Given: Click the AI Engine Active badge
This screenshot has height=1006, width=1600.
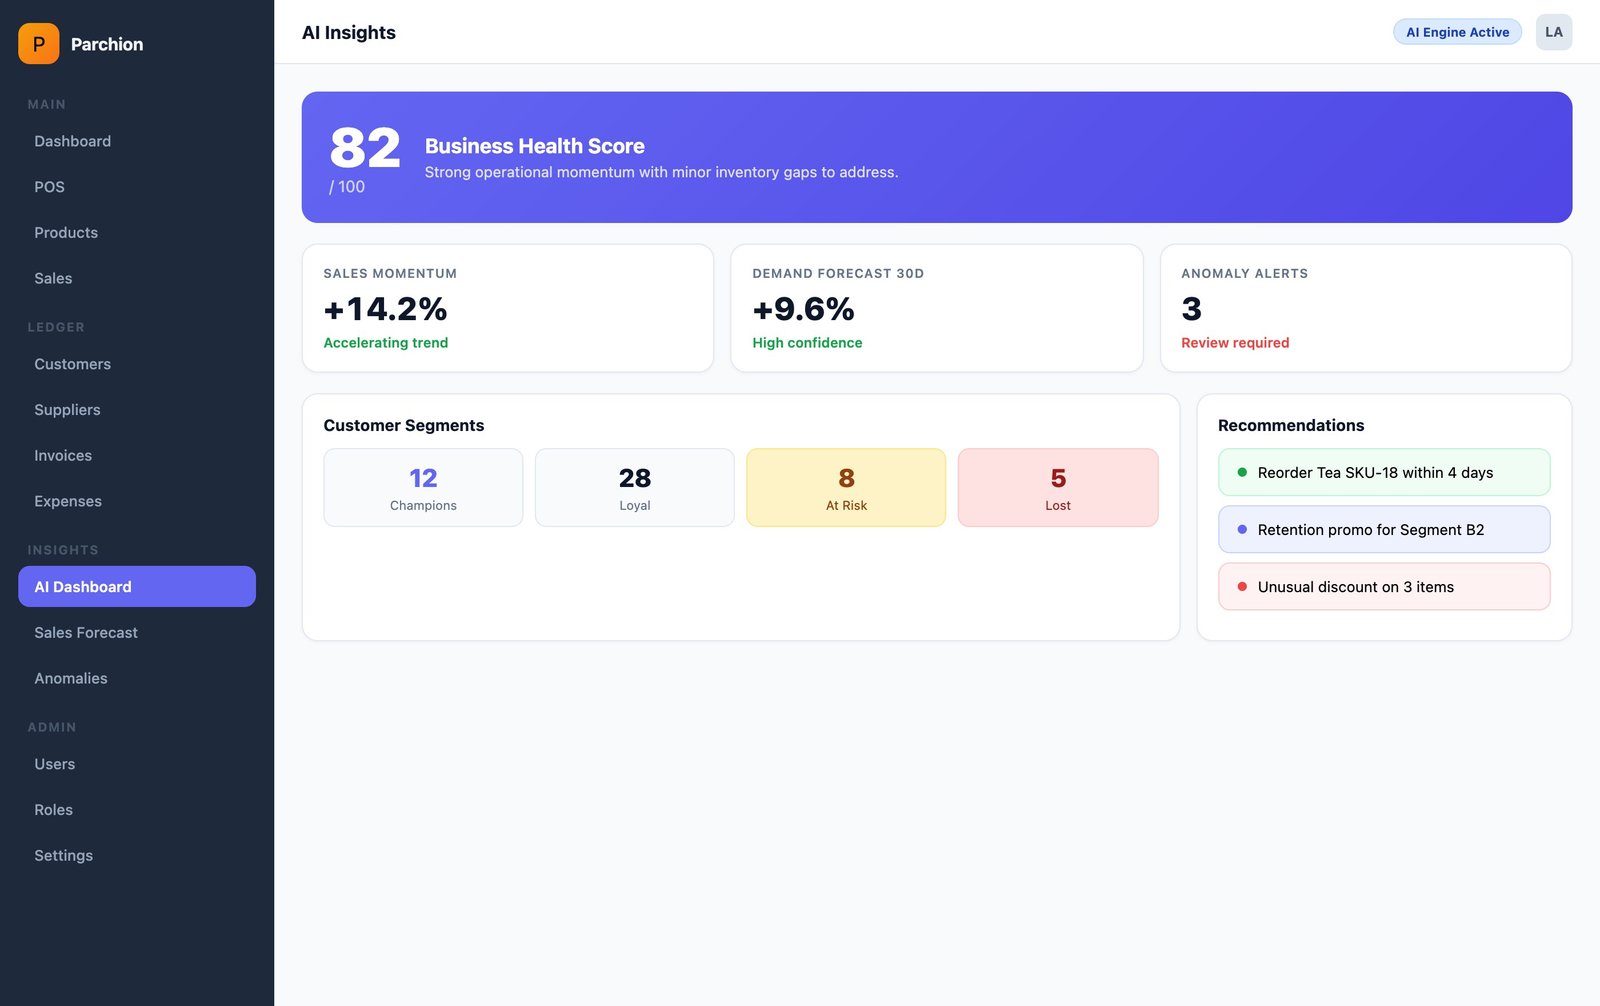Looking at the screenshot, I should [x=1457, y=31].
